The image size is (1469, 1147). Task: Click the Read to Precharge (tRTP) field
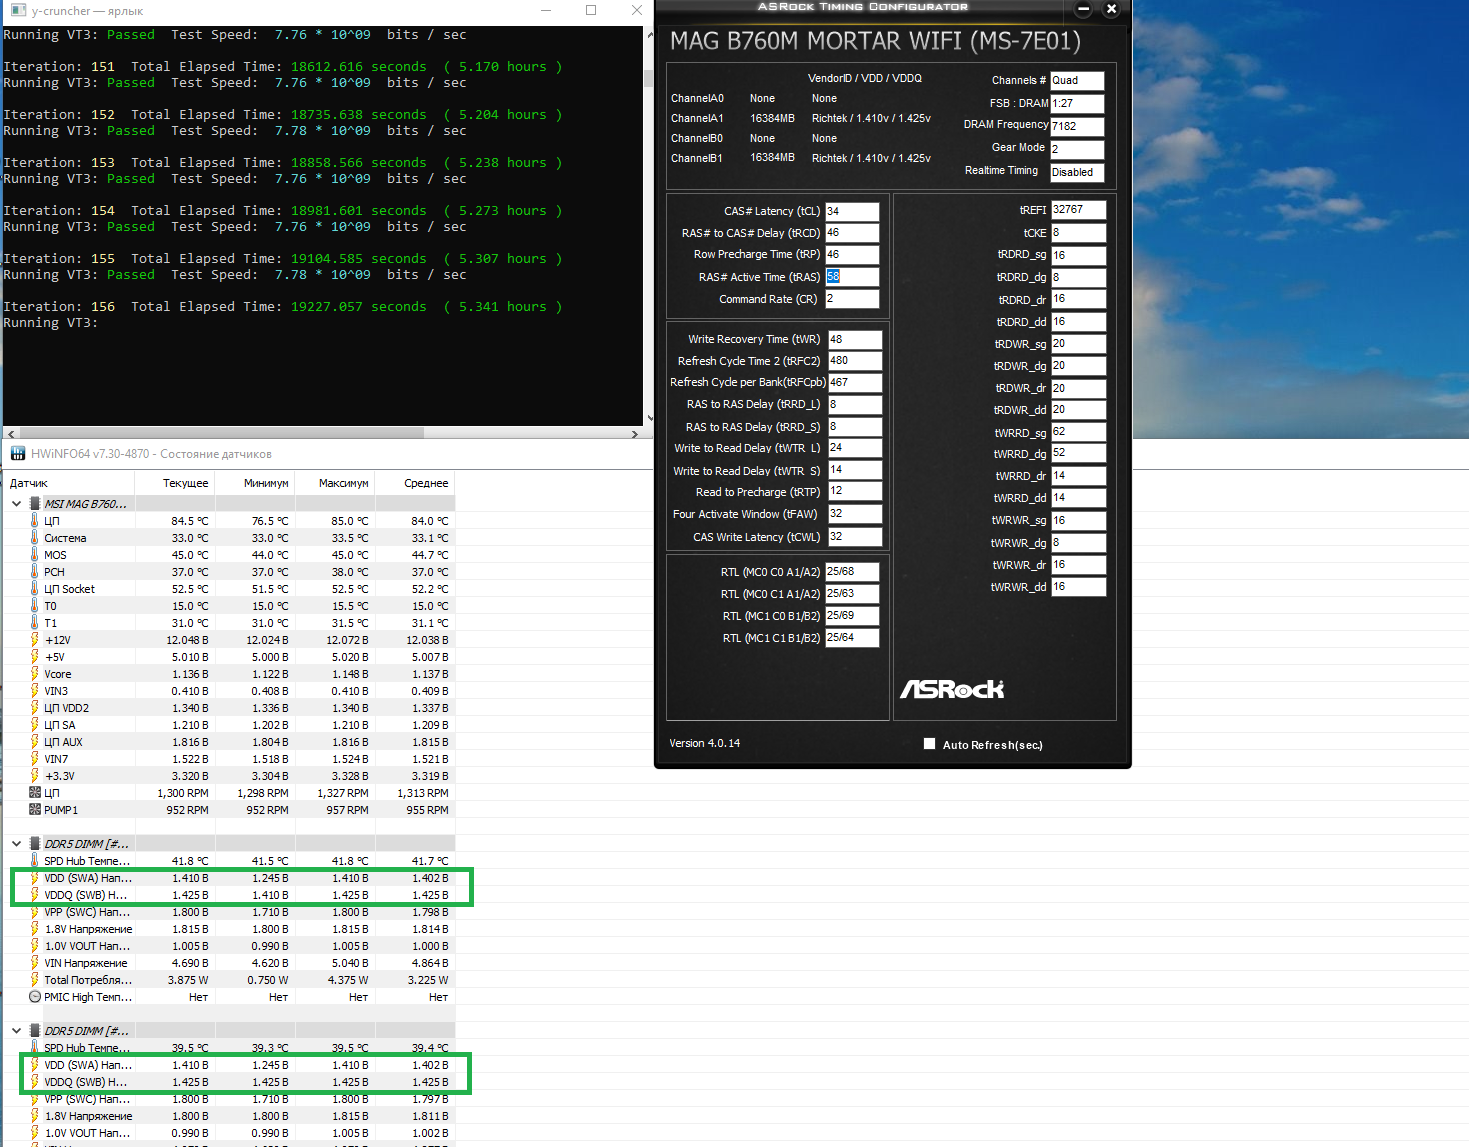click(855, 491)
